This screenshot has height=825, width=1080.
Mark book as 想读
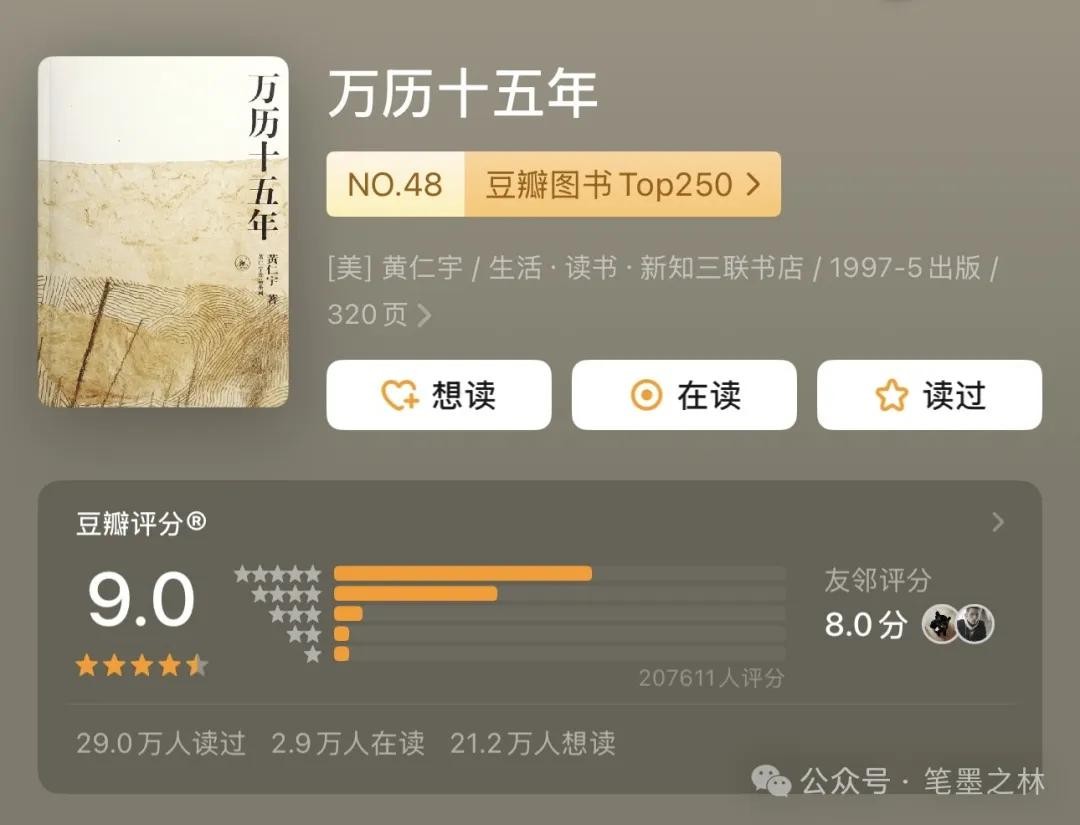click(439, 395)
